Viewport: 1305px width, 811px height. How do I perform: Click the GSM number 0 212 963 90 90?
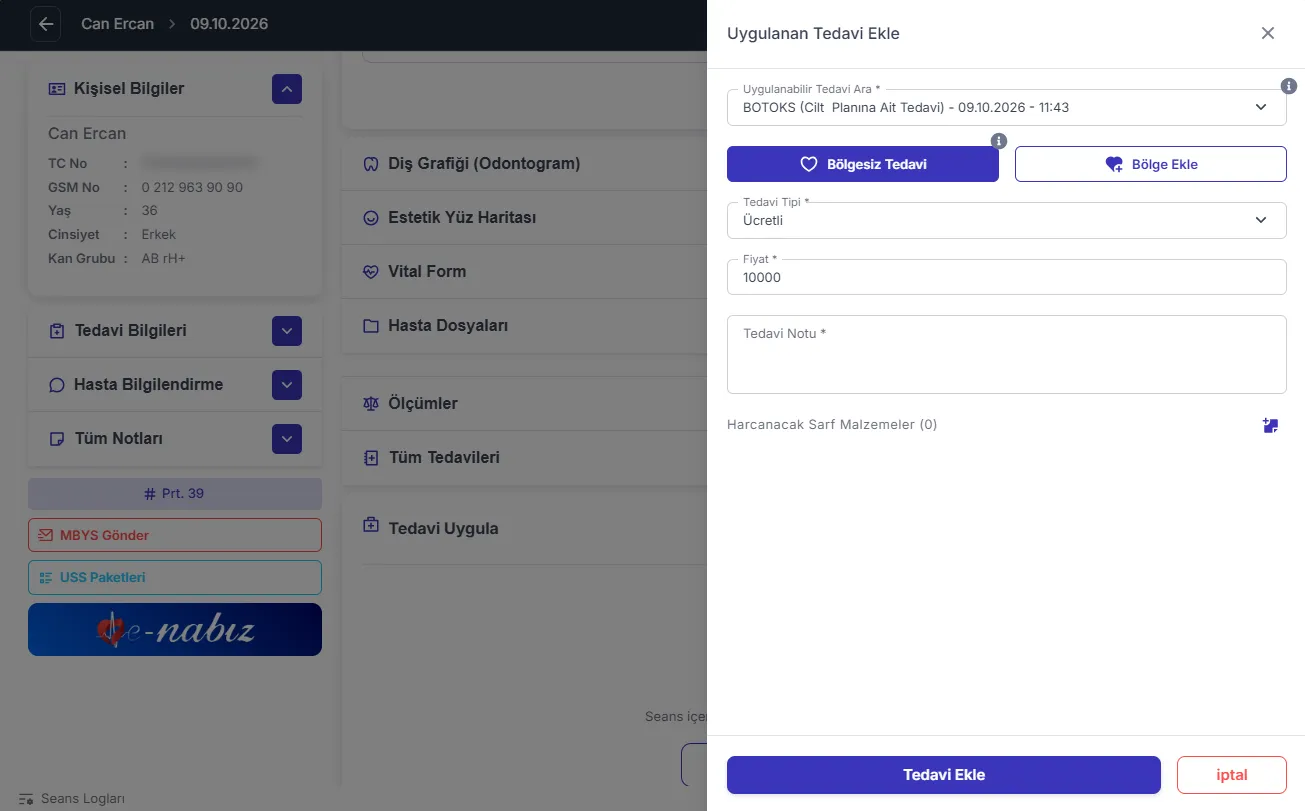(192, 187)
